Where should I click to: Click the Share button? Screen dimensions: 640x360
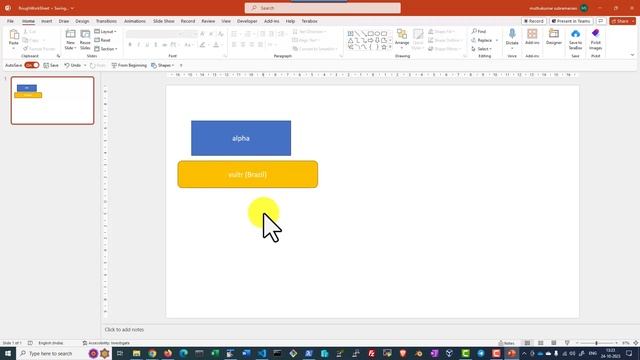click(x=620, y=21)
